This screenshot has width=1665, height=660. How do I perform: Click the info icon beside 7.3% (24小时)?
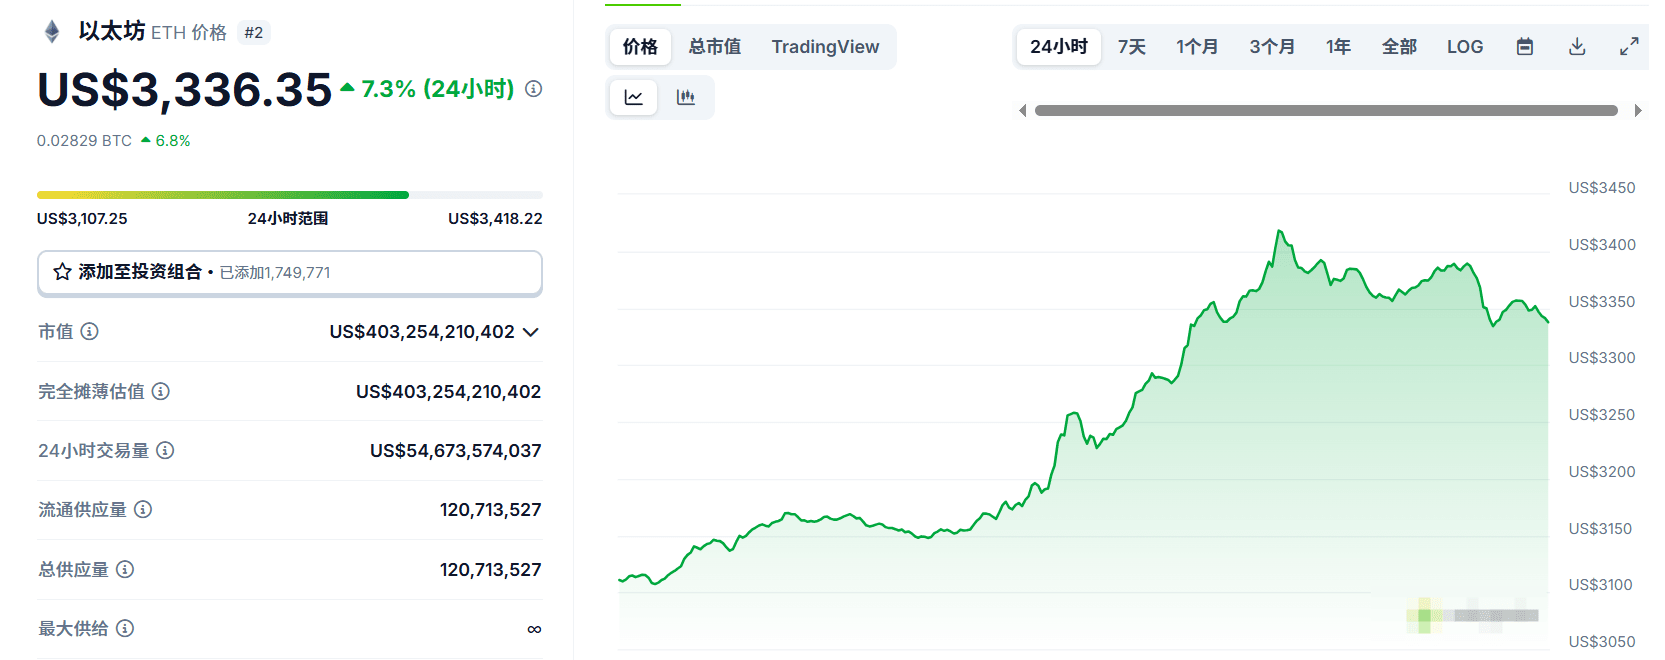pos(534,89)
